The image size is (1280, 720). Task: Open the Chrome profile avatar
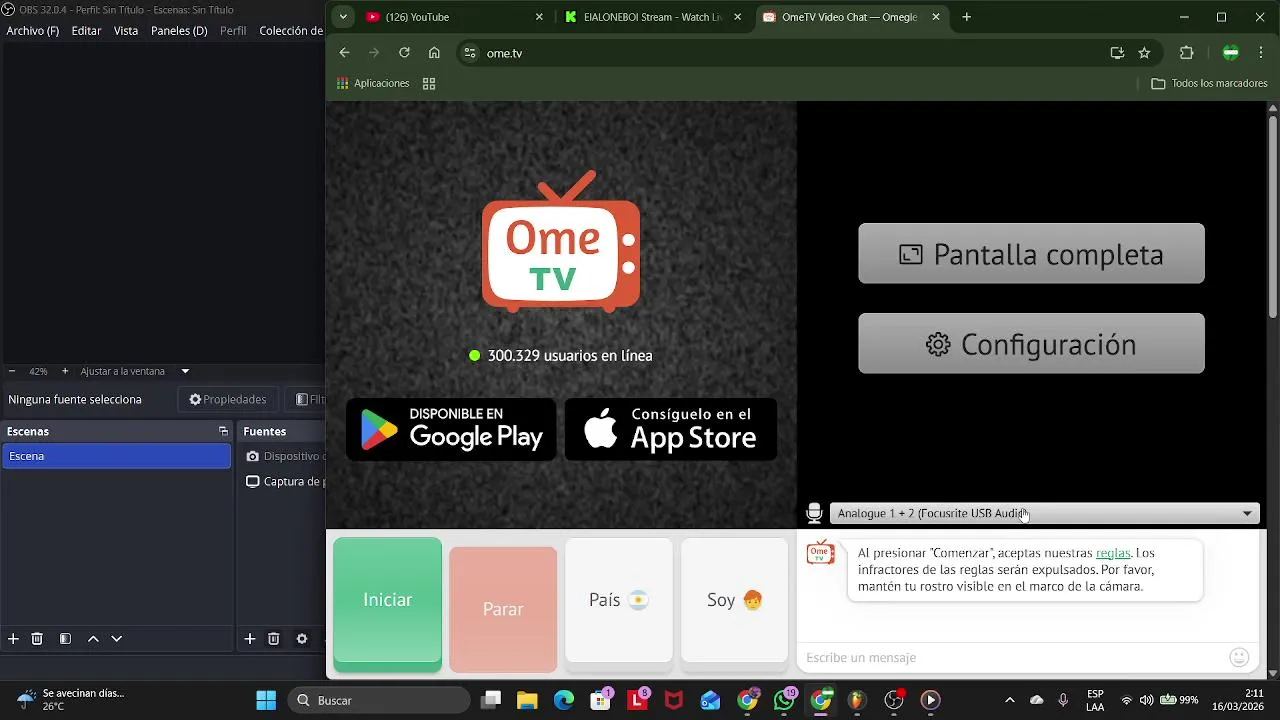[1231, 53]
